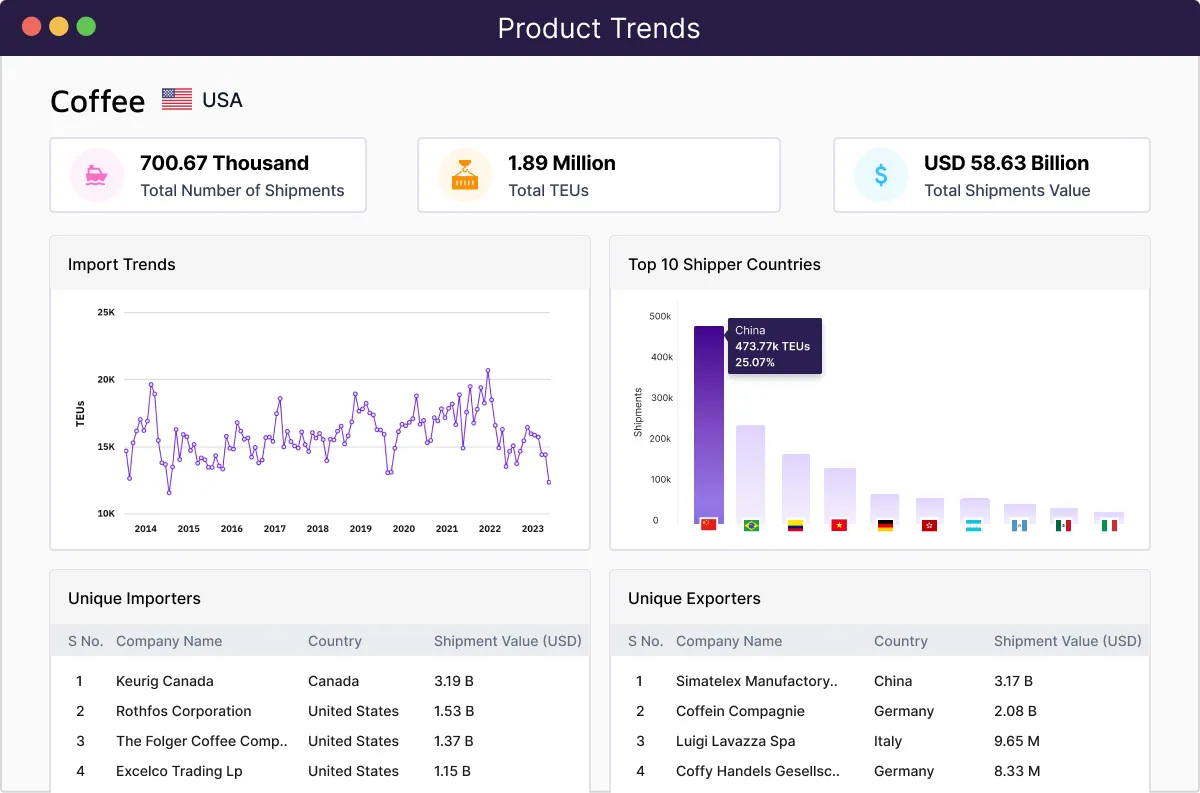This screenshot has height=793, width=1200.
Task: Click the China tooltip showing 473.77k TEUs
Action: coord(775,345)
